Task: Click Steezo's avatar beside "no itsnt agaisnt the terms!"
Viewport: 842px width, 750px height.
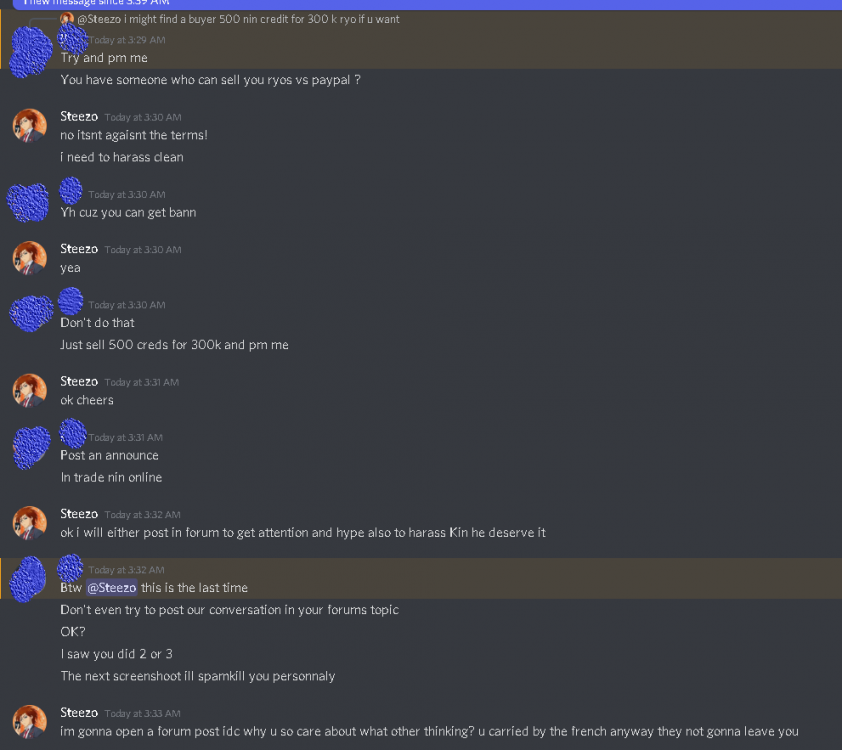Action: pos(30,126)
